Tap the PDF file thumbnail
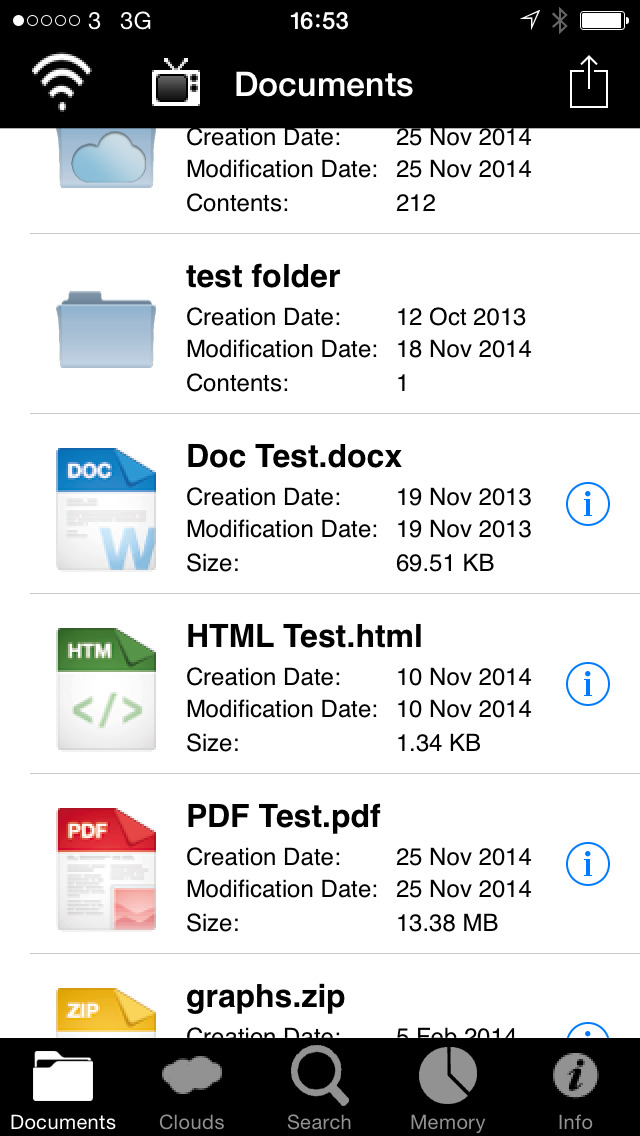Screen dimensions: 640x1136 [x=107, y=868]
